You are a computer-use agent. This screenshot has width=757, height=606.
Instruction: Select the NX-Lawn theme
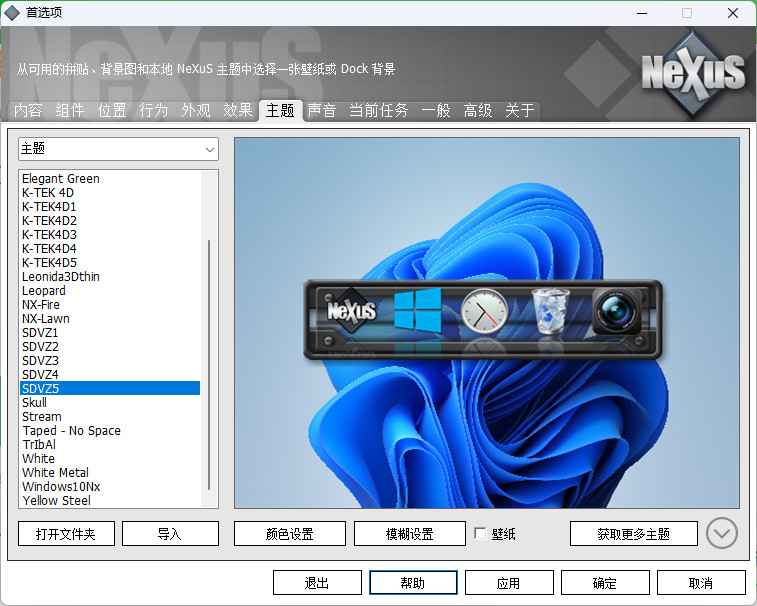click(x=110, y=319)
